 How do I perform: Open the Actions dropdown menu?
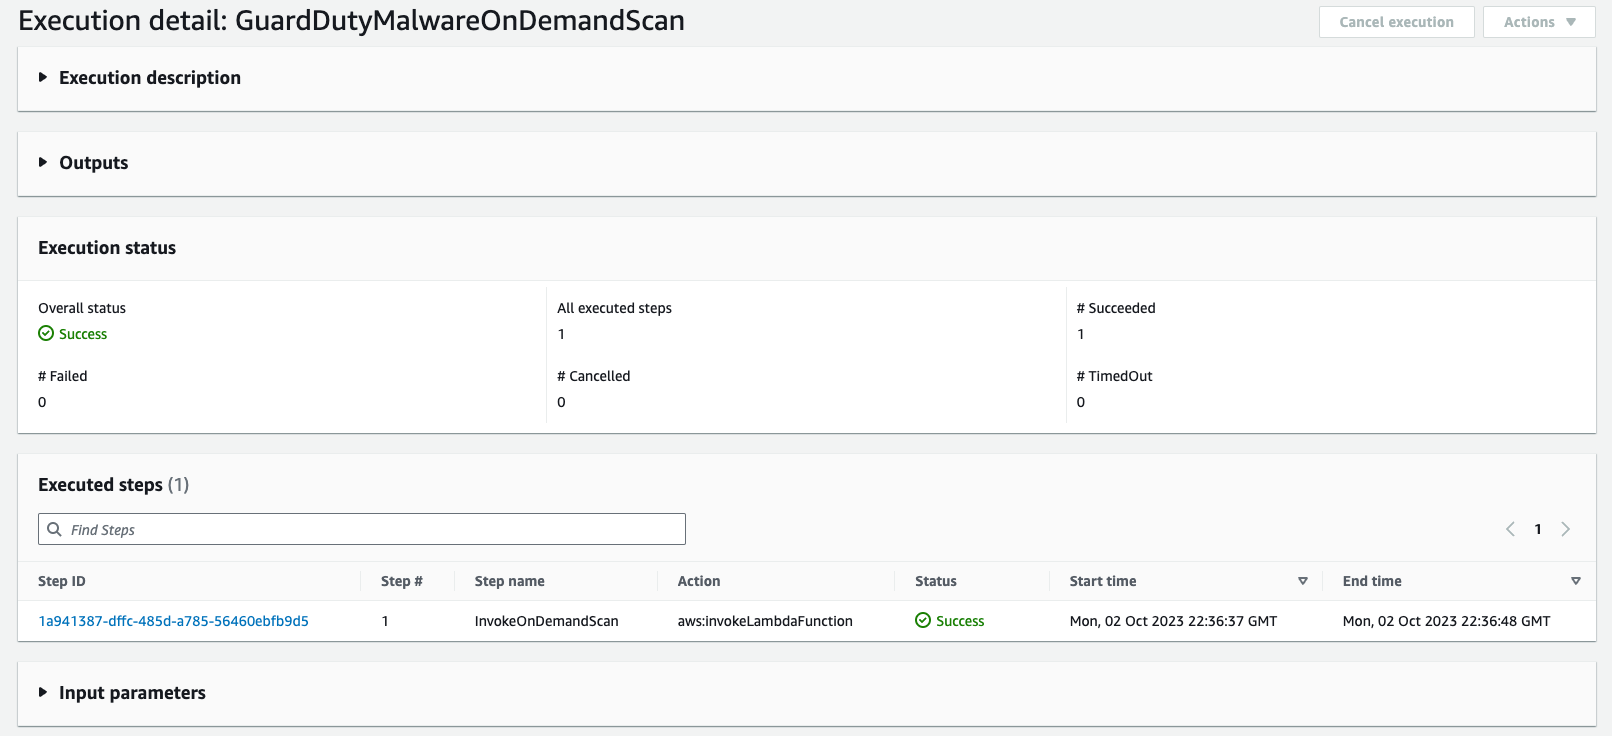click(1539, 22)
